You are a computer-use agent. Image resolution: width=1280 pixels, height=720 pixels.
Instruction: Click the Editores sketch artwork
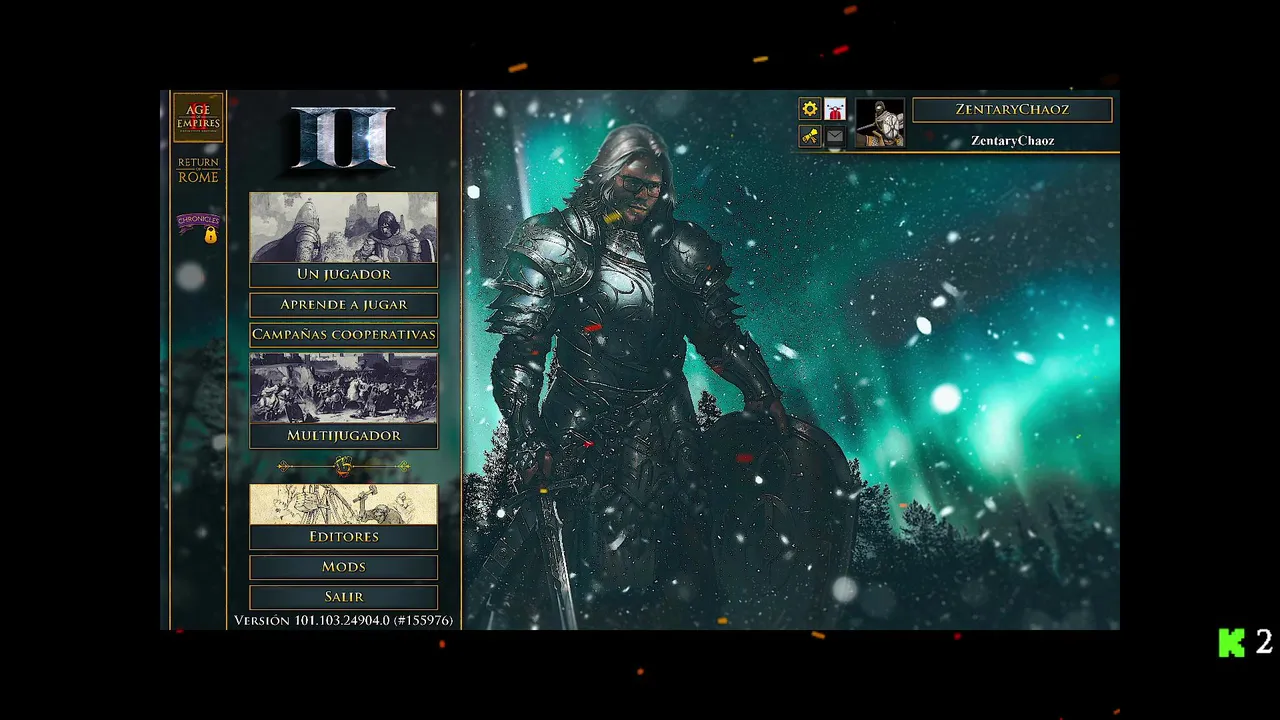point(343,505)
